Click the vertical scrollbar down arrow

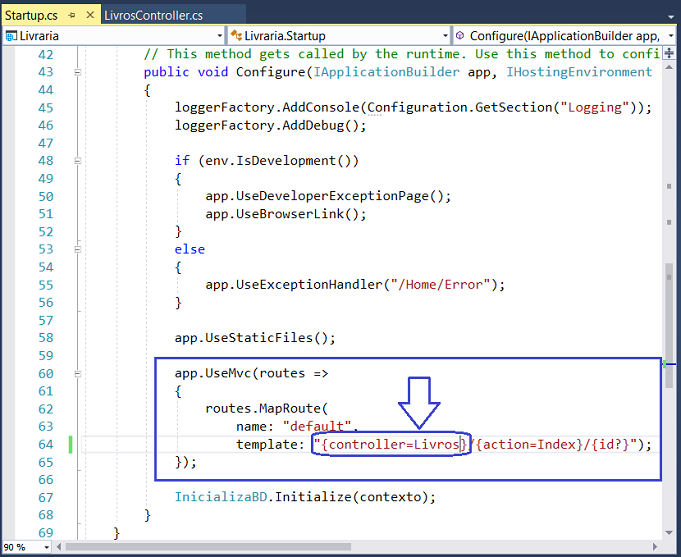click(x=669, y=533)
